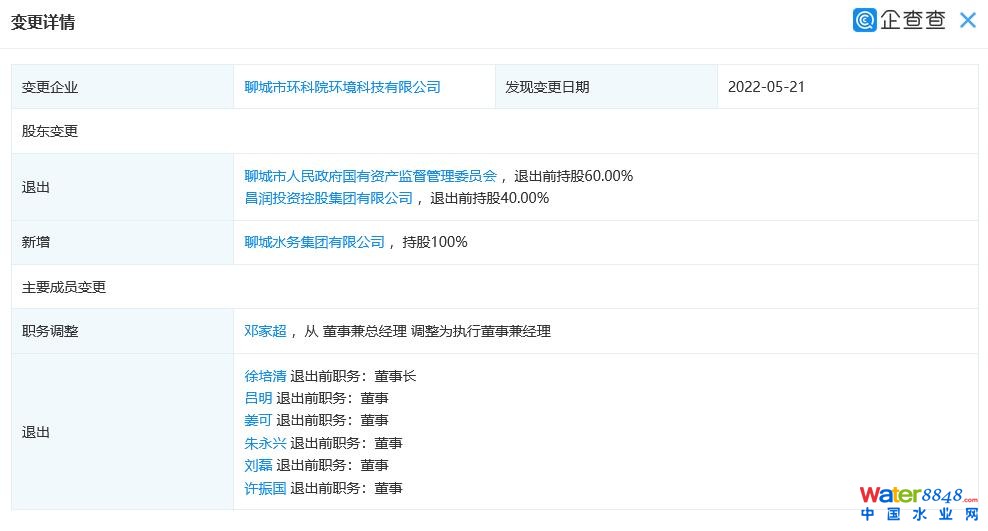The height and width of the screenshot is (531, 988).
Task: Click the 发现变更日期 label cell
Action: click(547, 87)
